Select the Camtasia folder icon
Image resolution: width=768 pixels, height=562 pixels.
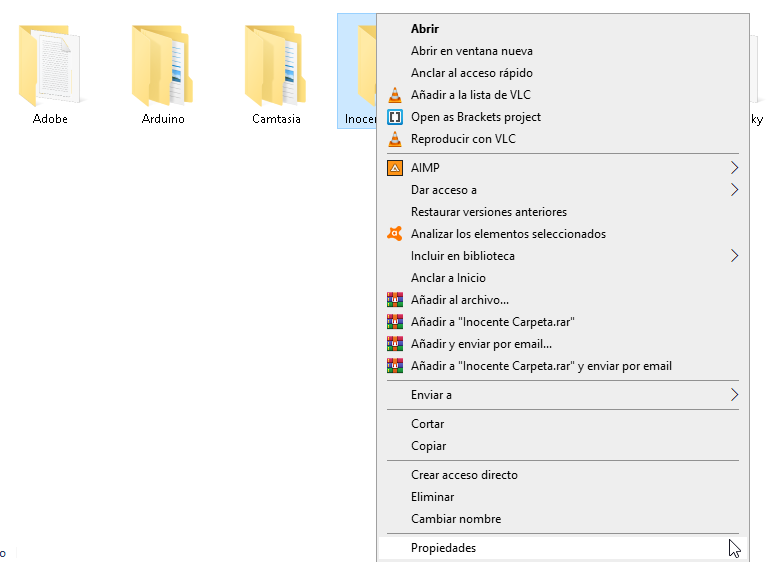coord(276,65)
